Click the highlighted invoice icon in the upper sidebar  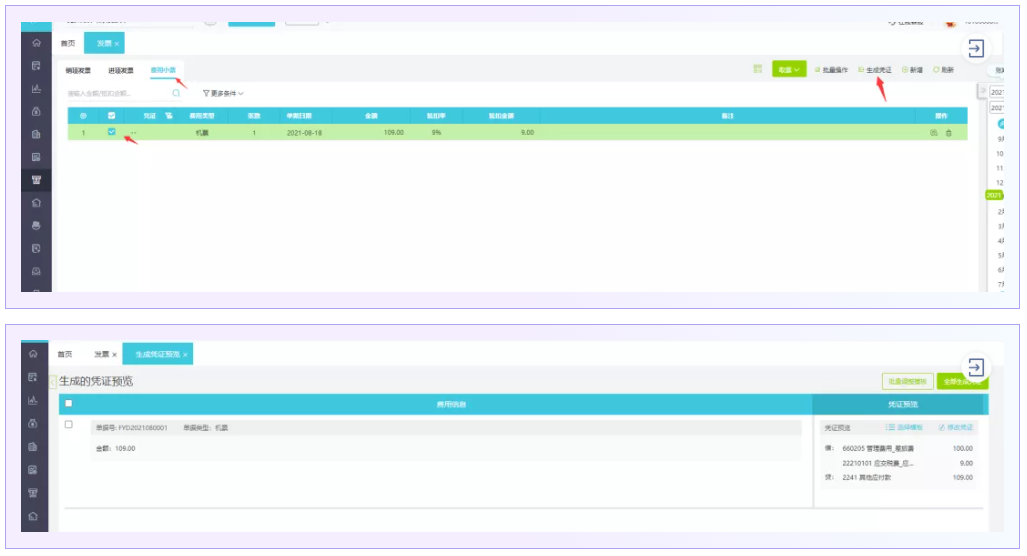click(36, 180)
